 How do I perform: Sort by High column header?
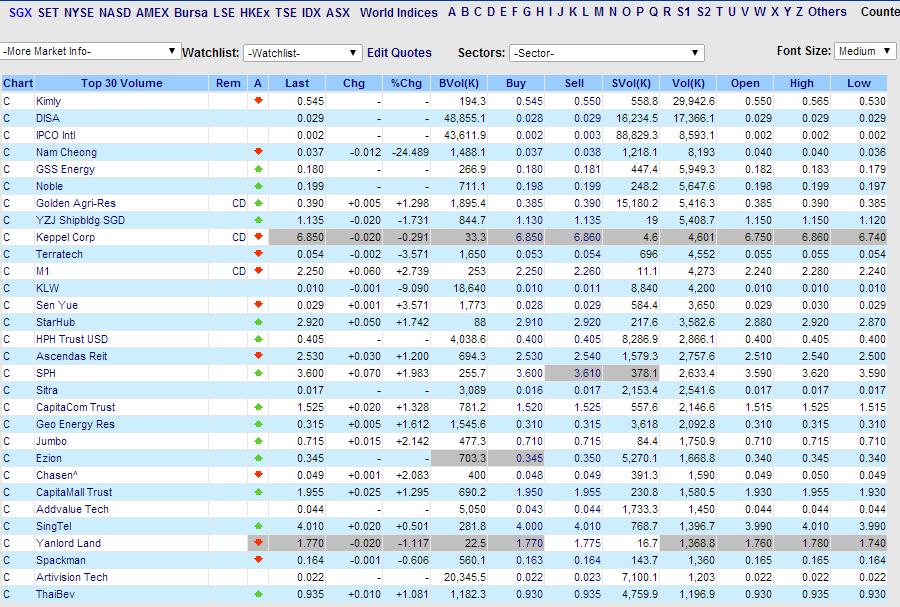pos(802,83)
